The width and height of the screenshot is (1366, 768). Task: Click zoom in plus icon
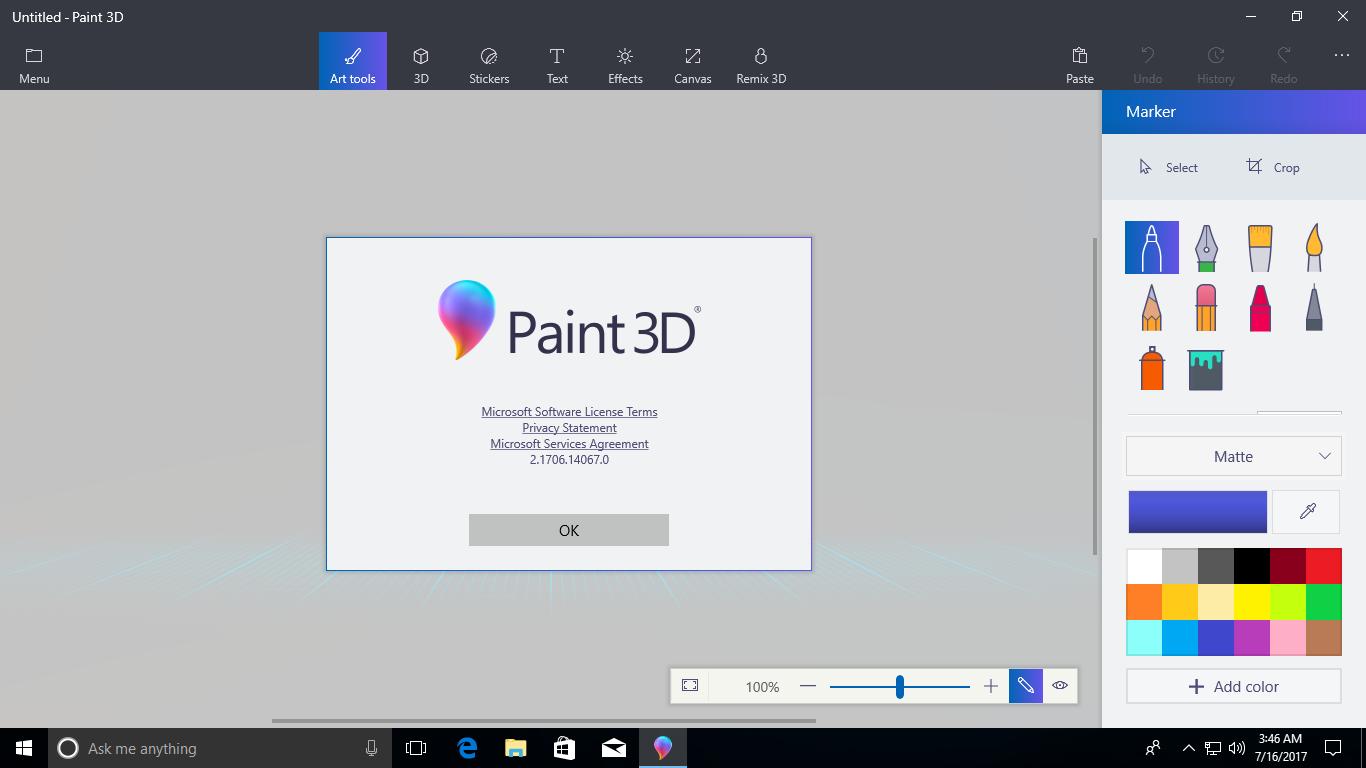point(991,686)
